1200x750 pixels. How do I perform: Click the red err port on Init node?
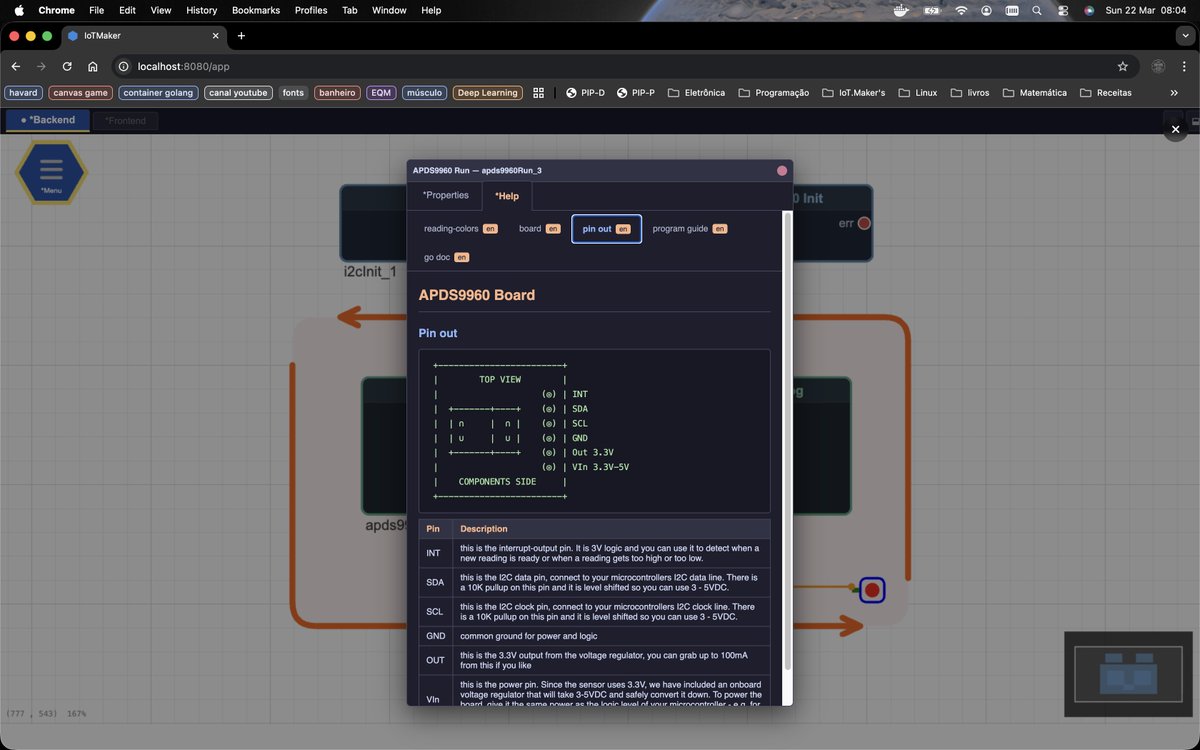(864, 223)
